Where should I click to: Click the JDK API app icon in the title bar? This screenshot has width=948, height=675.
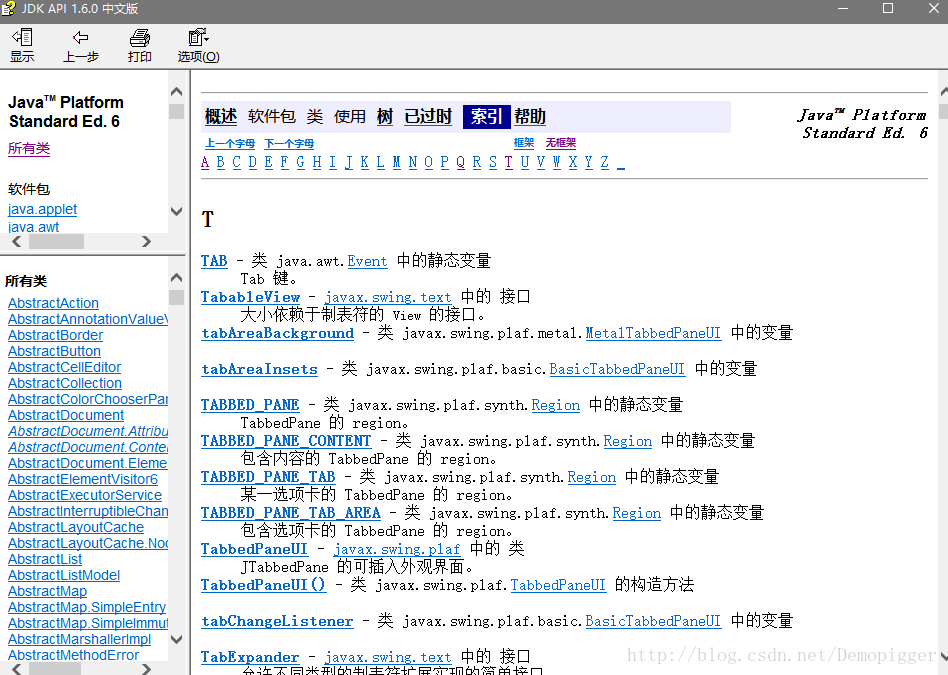8,8
